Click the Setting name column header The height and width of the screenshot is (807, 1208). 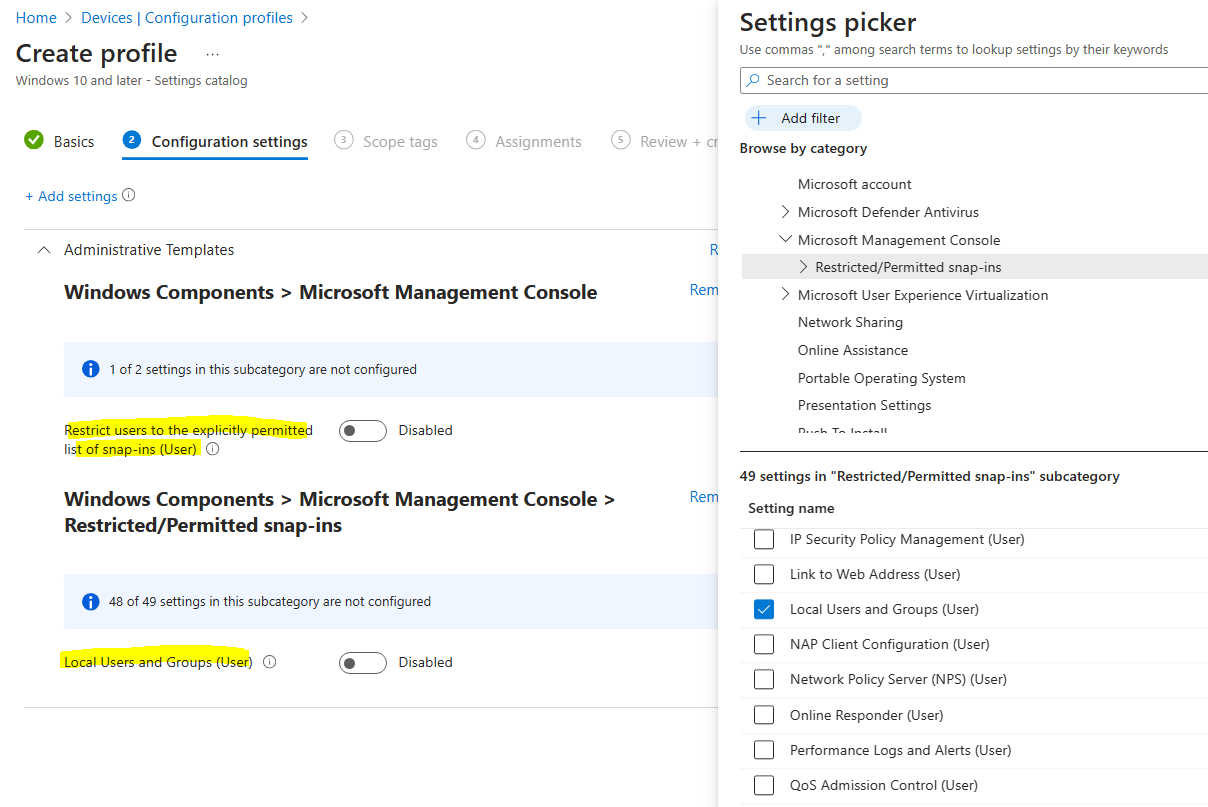coord(791,508)
